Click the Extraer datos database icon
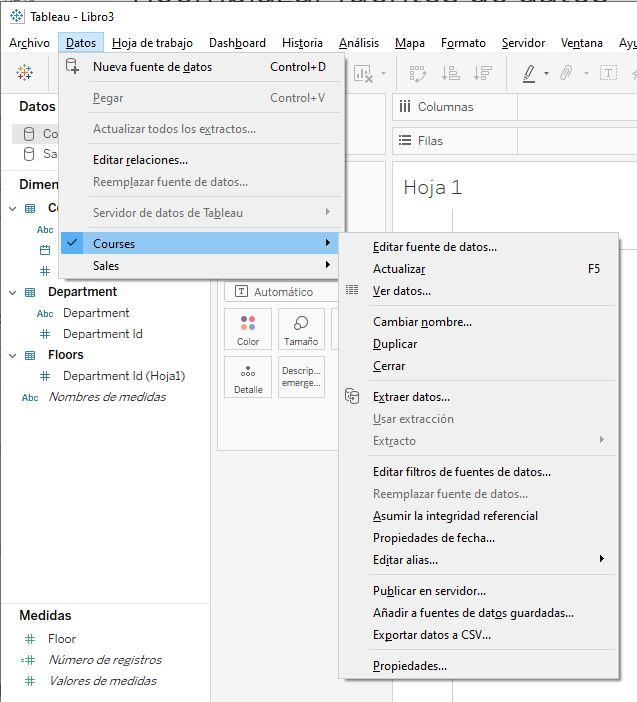 click(x=352, y=396)
